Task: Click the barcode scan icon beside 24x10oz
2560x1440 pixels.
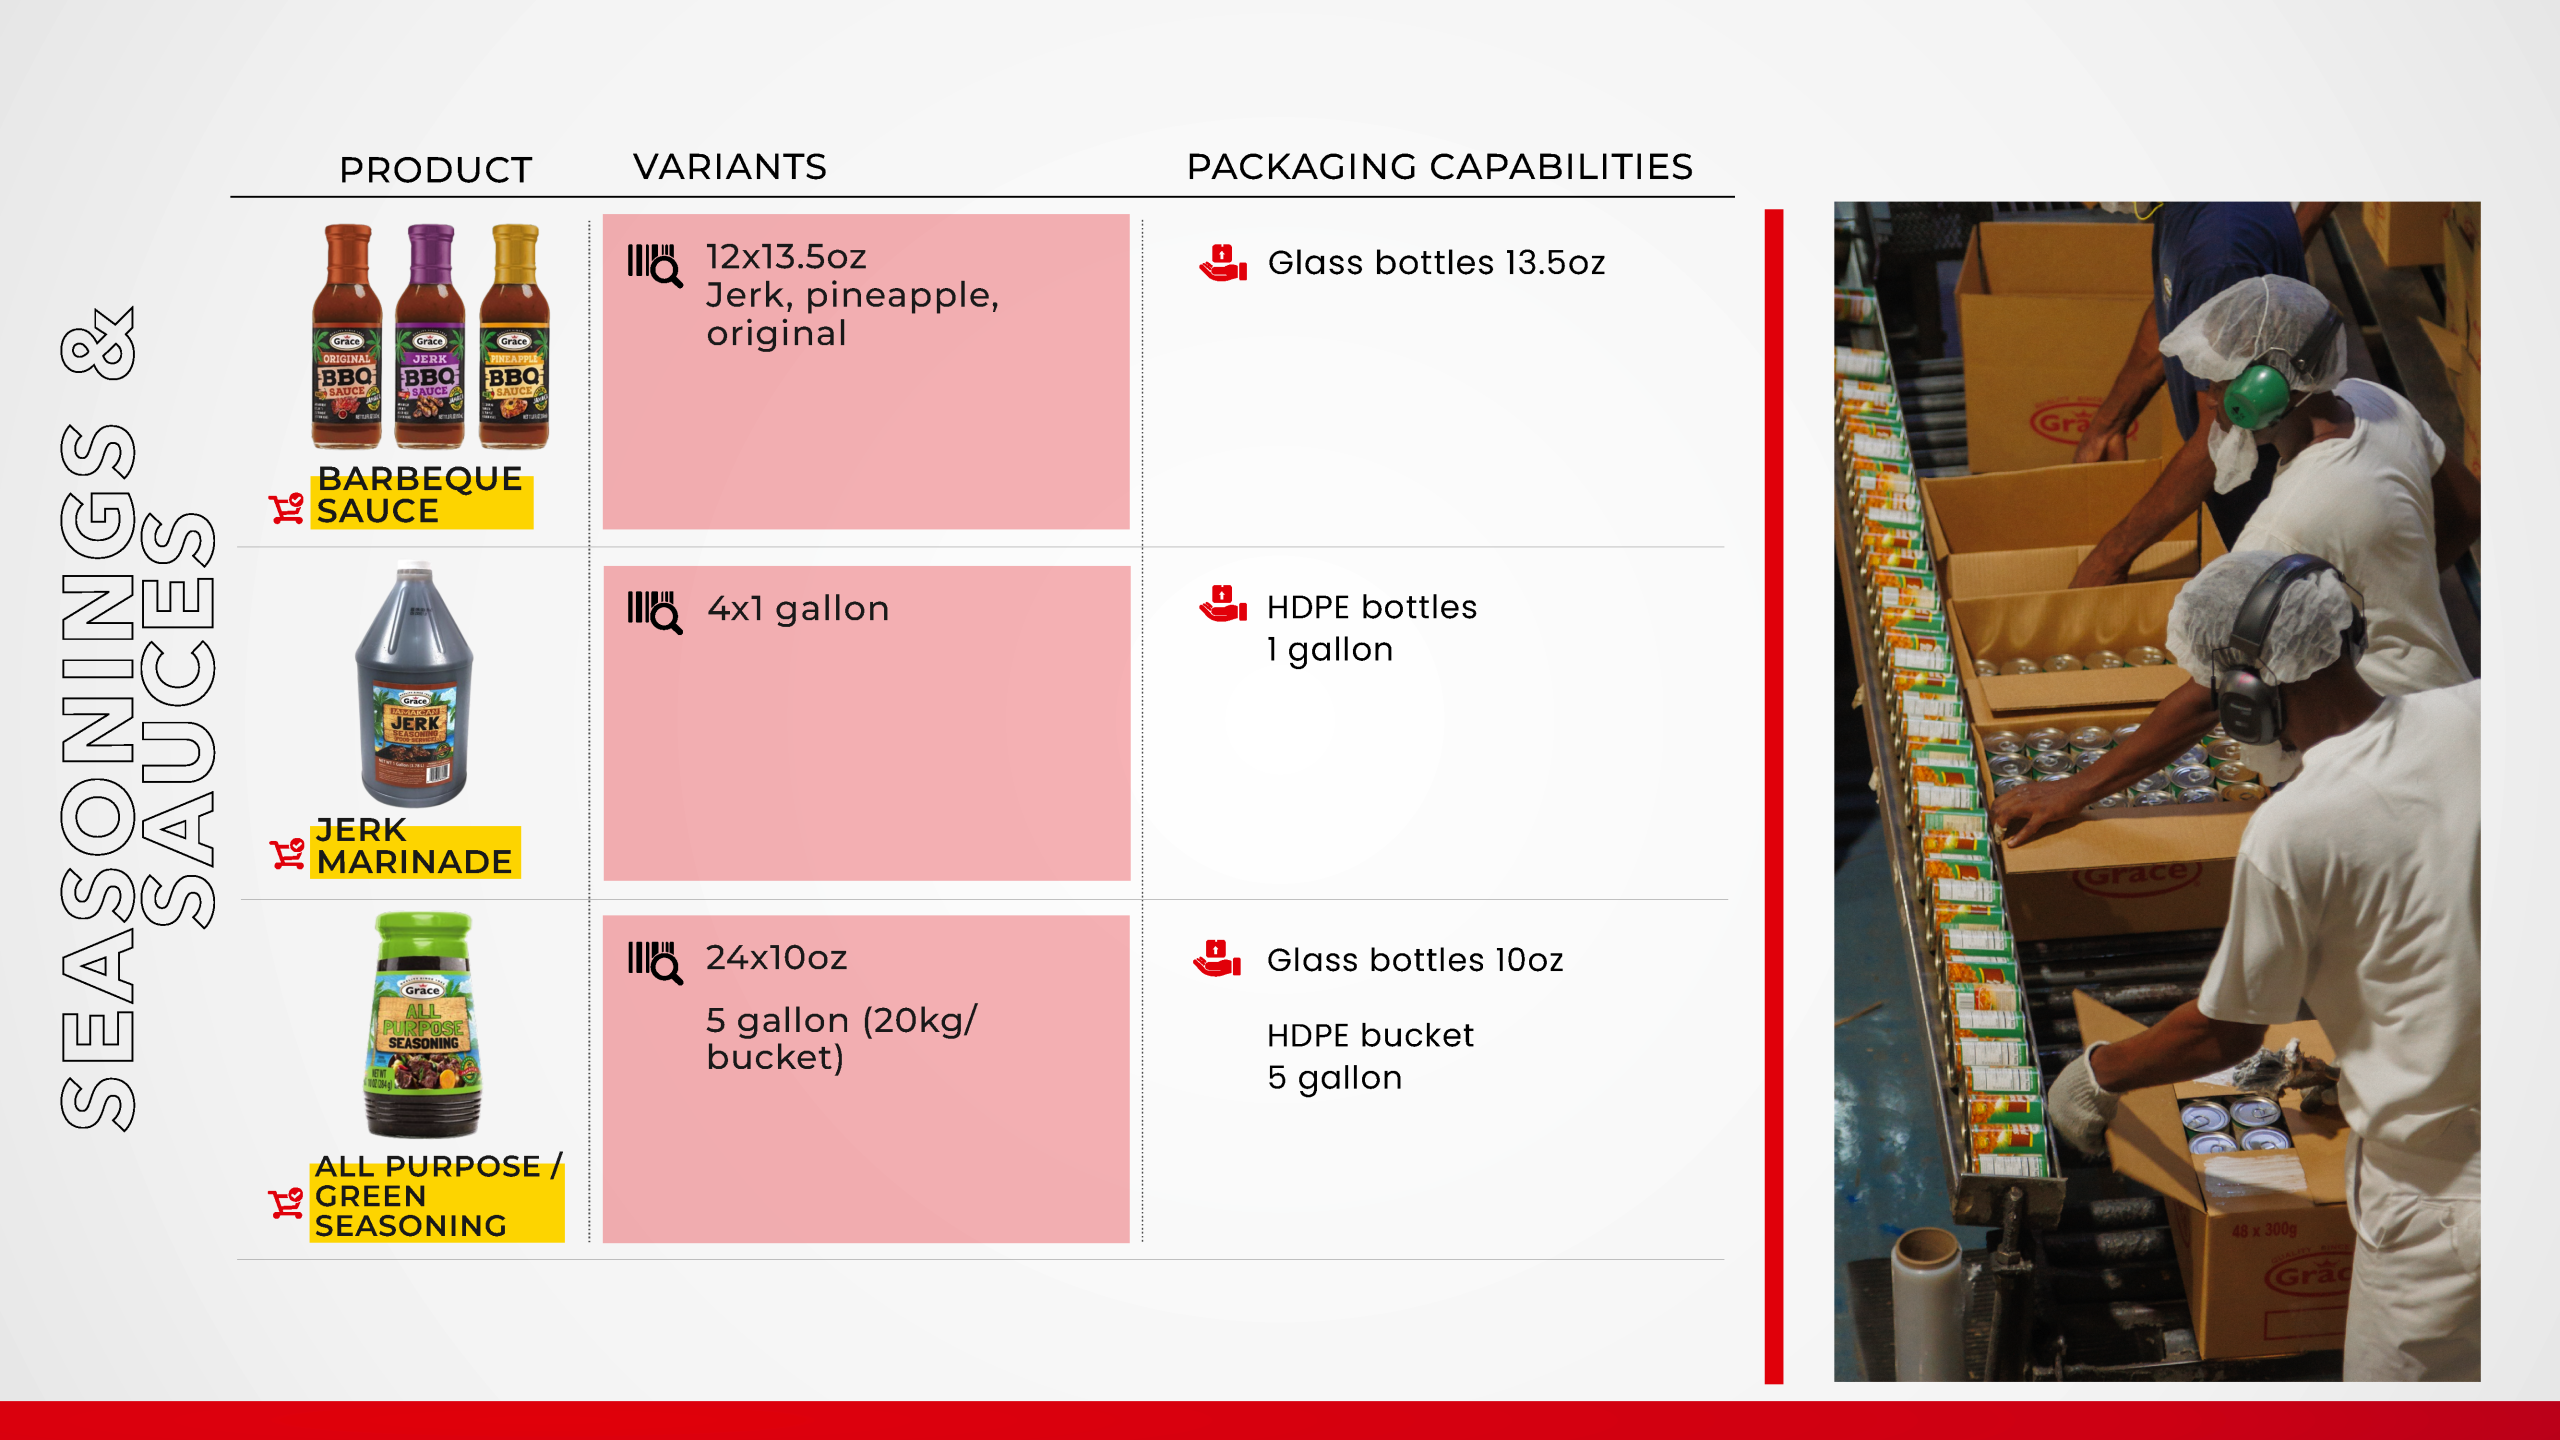Action: click(x=654, y=961)
